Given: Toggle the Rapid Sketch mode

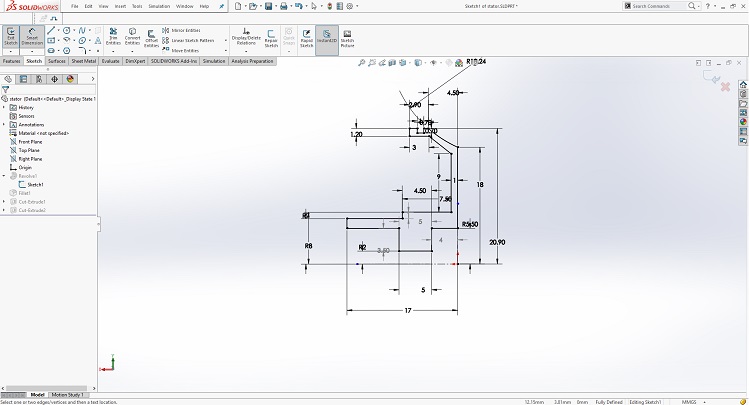Looking at the screenshot, I should pyautogui.click(x=307, y=38).
